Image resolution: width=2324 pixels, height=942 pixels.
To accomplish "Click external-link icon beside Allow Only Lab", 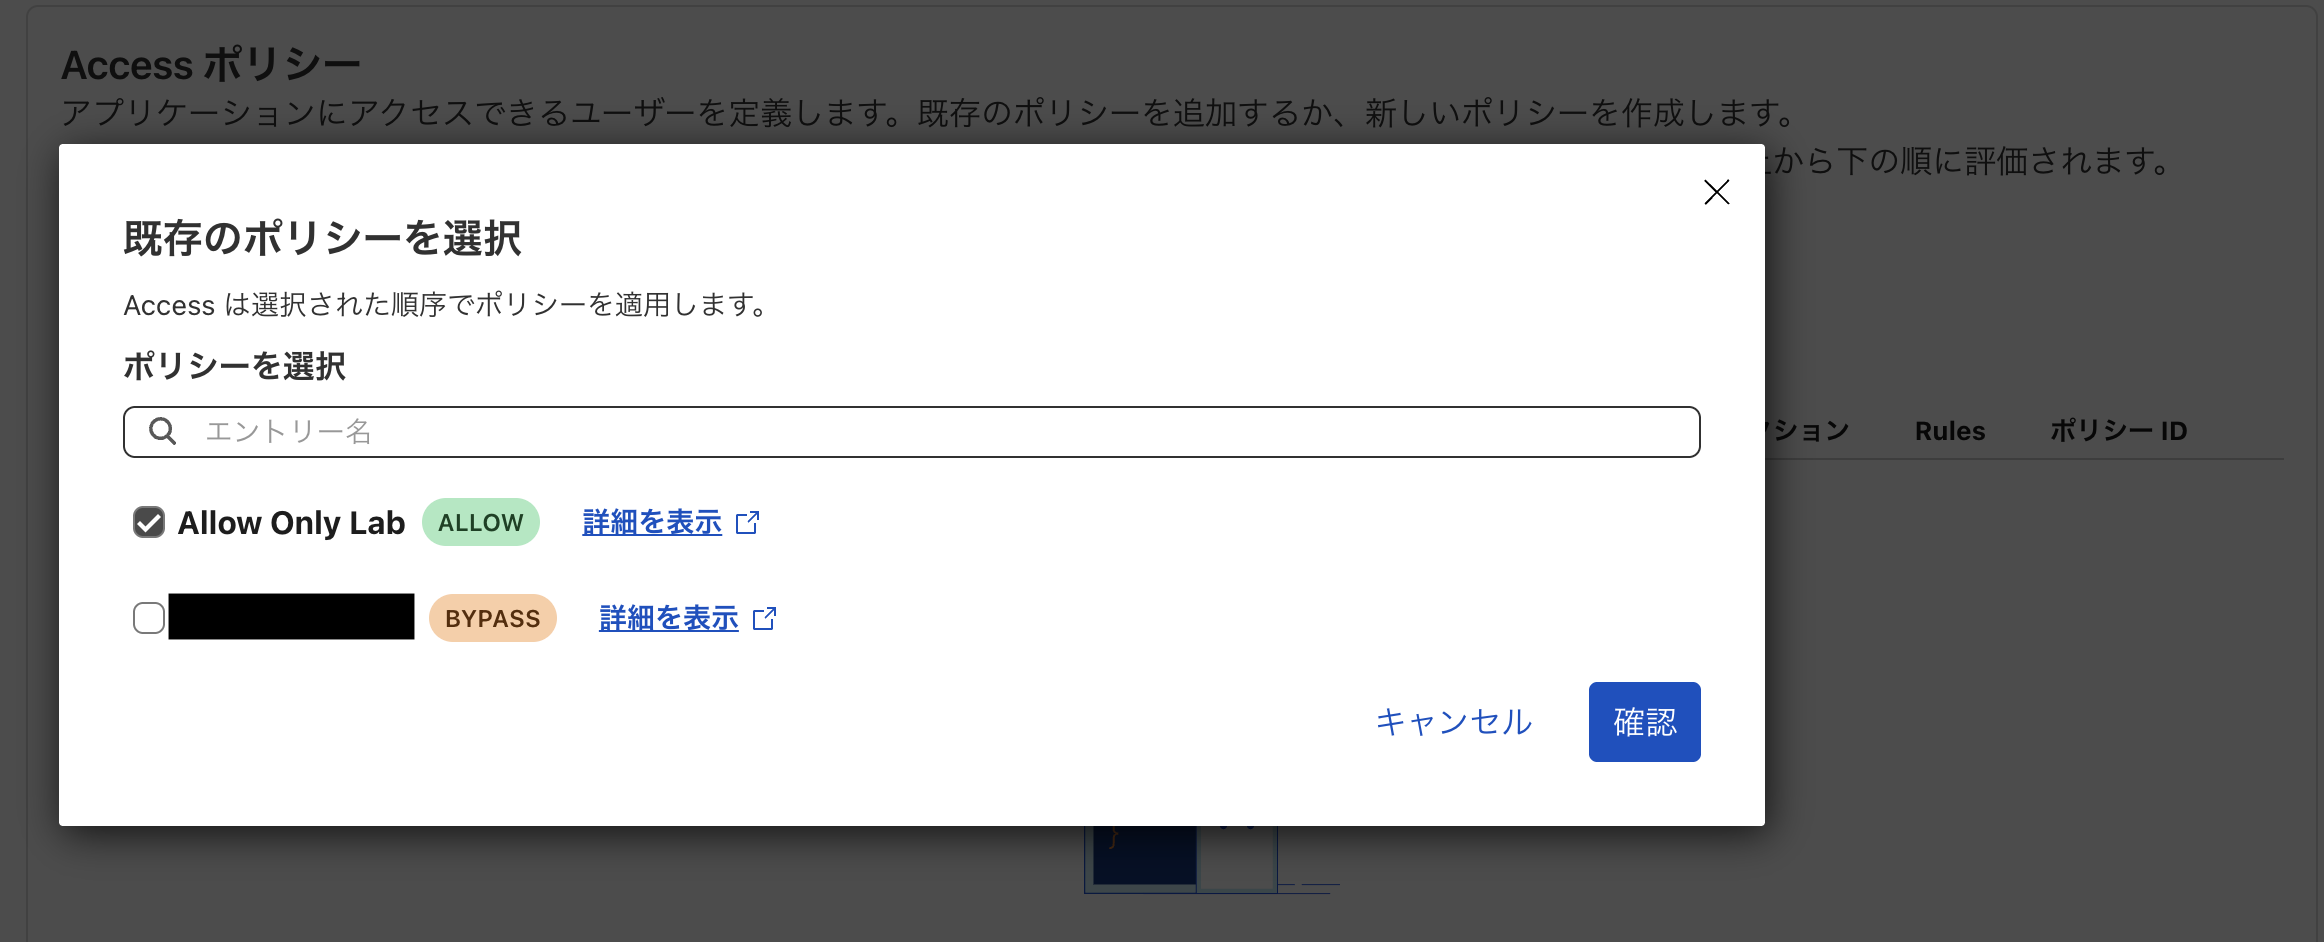I will (747, 523).
